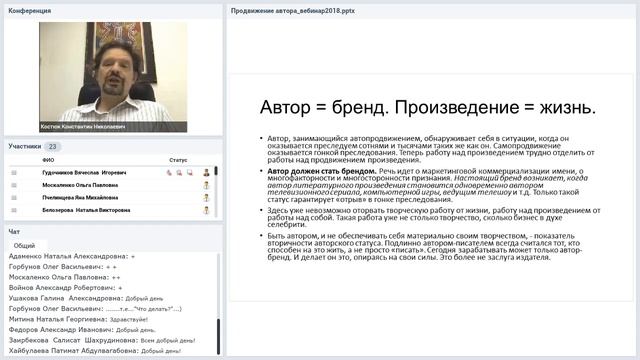Click the user avatar icon for Пчелинцева Яна Михайловна

point(206,198)
